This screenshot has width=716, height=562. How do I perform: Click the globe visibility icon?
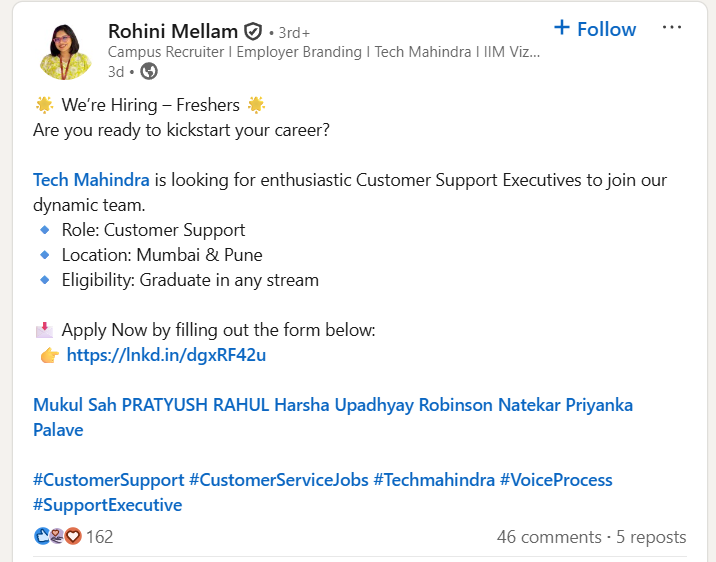pyautogui.click(x=149, y=71)
